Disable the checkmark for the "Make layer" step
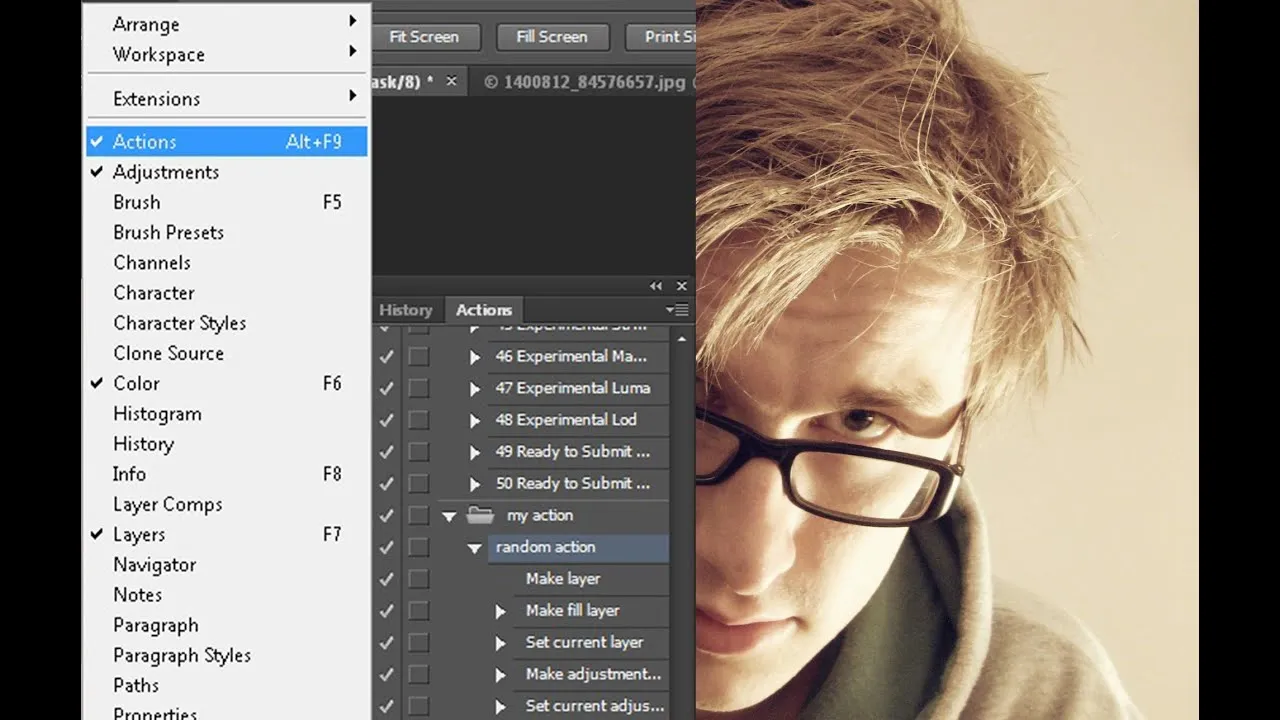 pyautogui.click(x=386, y=579)
